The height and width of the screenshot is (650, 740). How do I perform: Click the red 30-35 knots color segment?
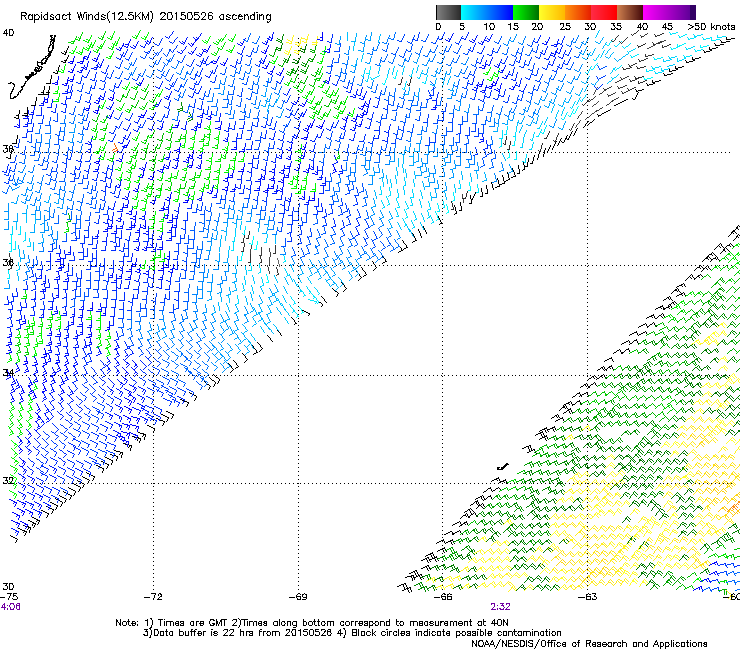pyautogui.click(x=604, y=12)
